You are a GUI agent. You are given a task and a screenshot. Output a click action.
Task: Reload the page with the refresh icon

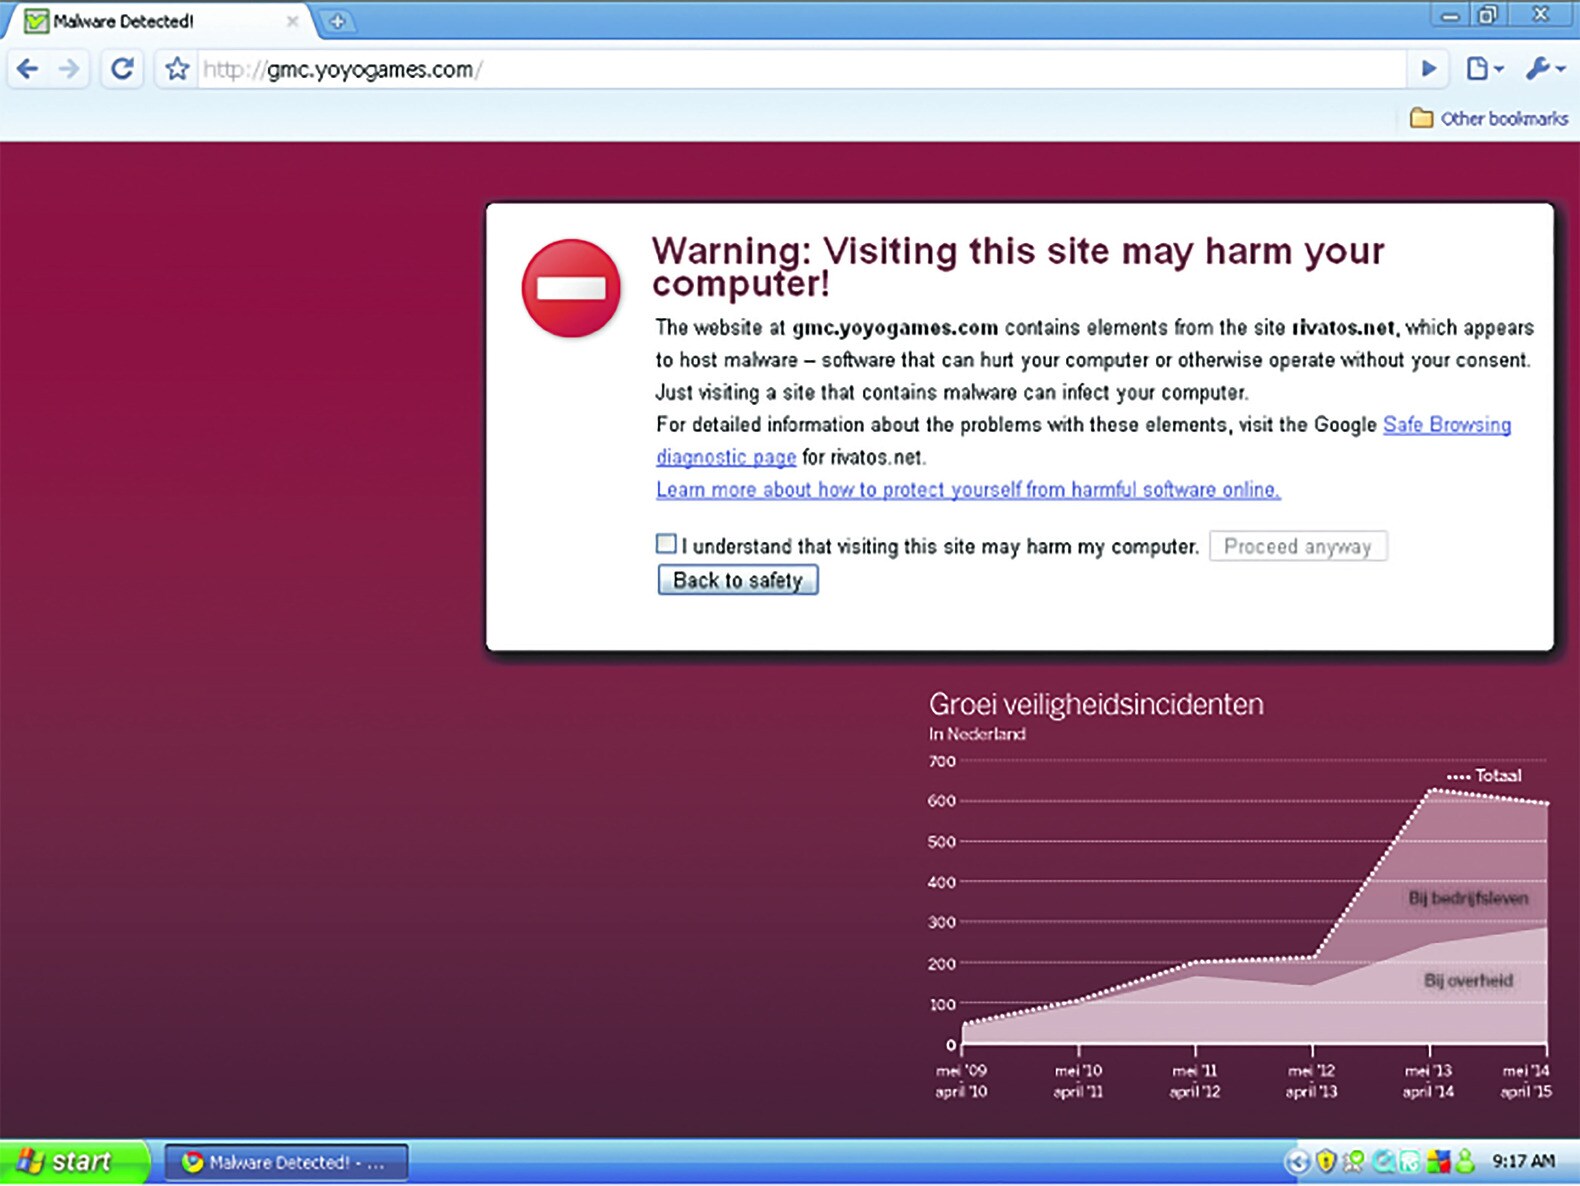122,69
